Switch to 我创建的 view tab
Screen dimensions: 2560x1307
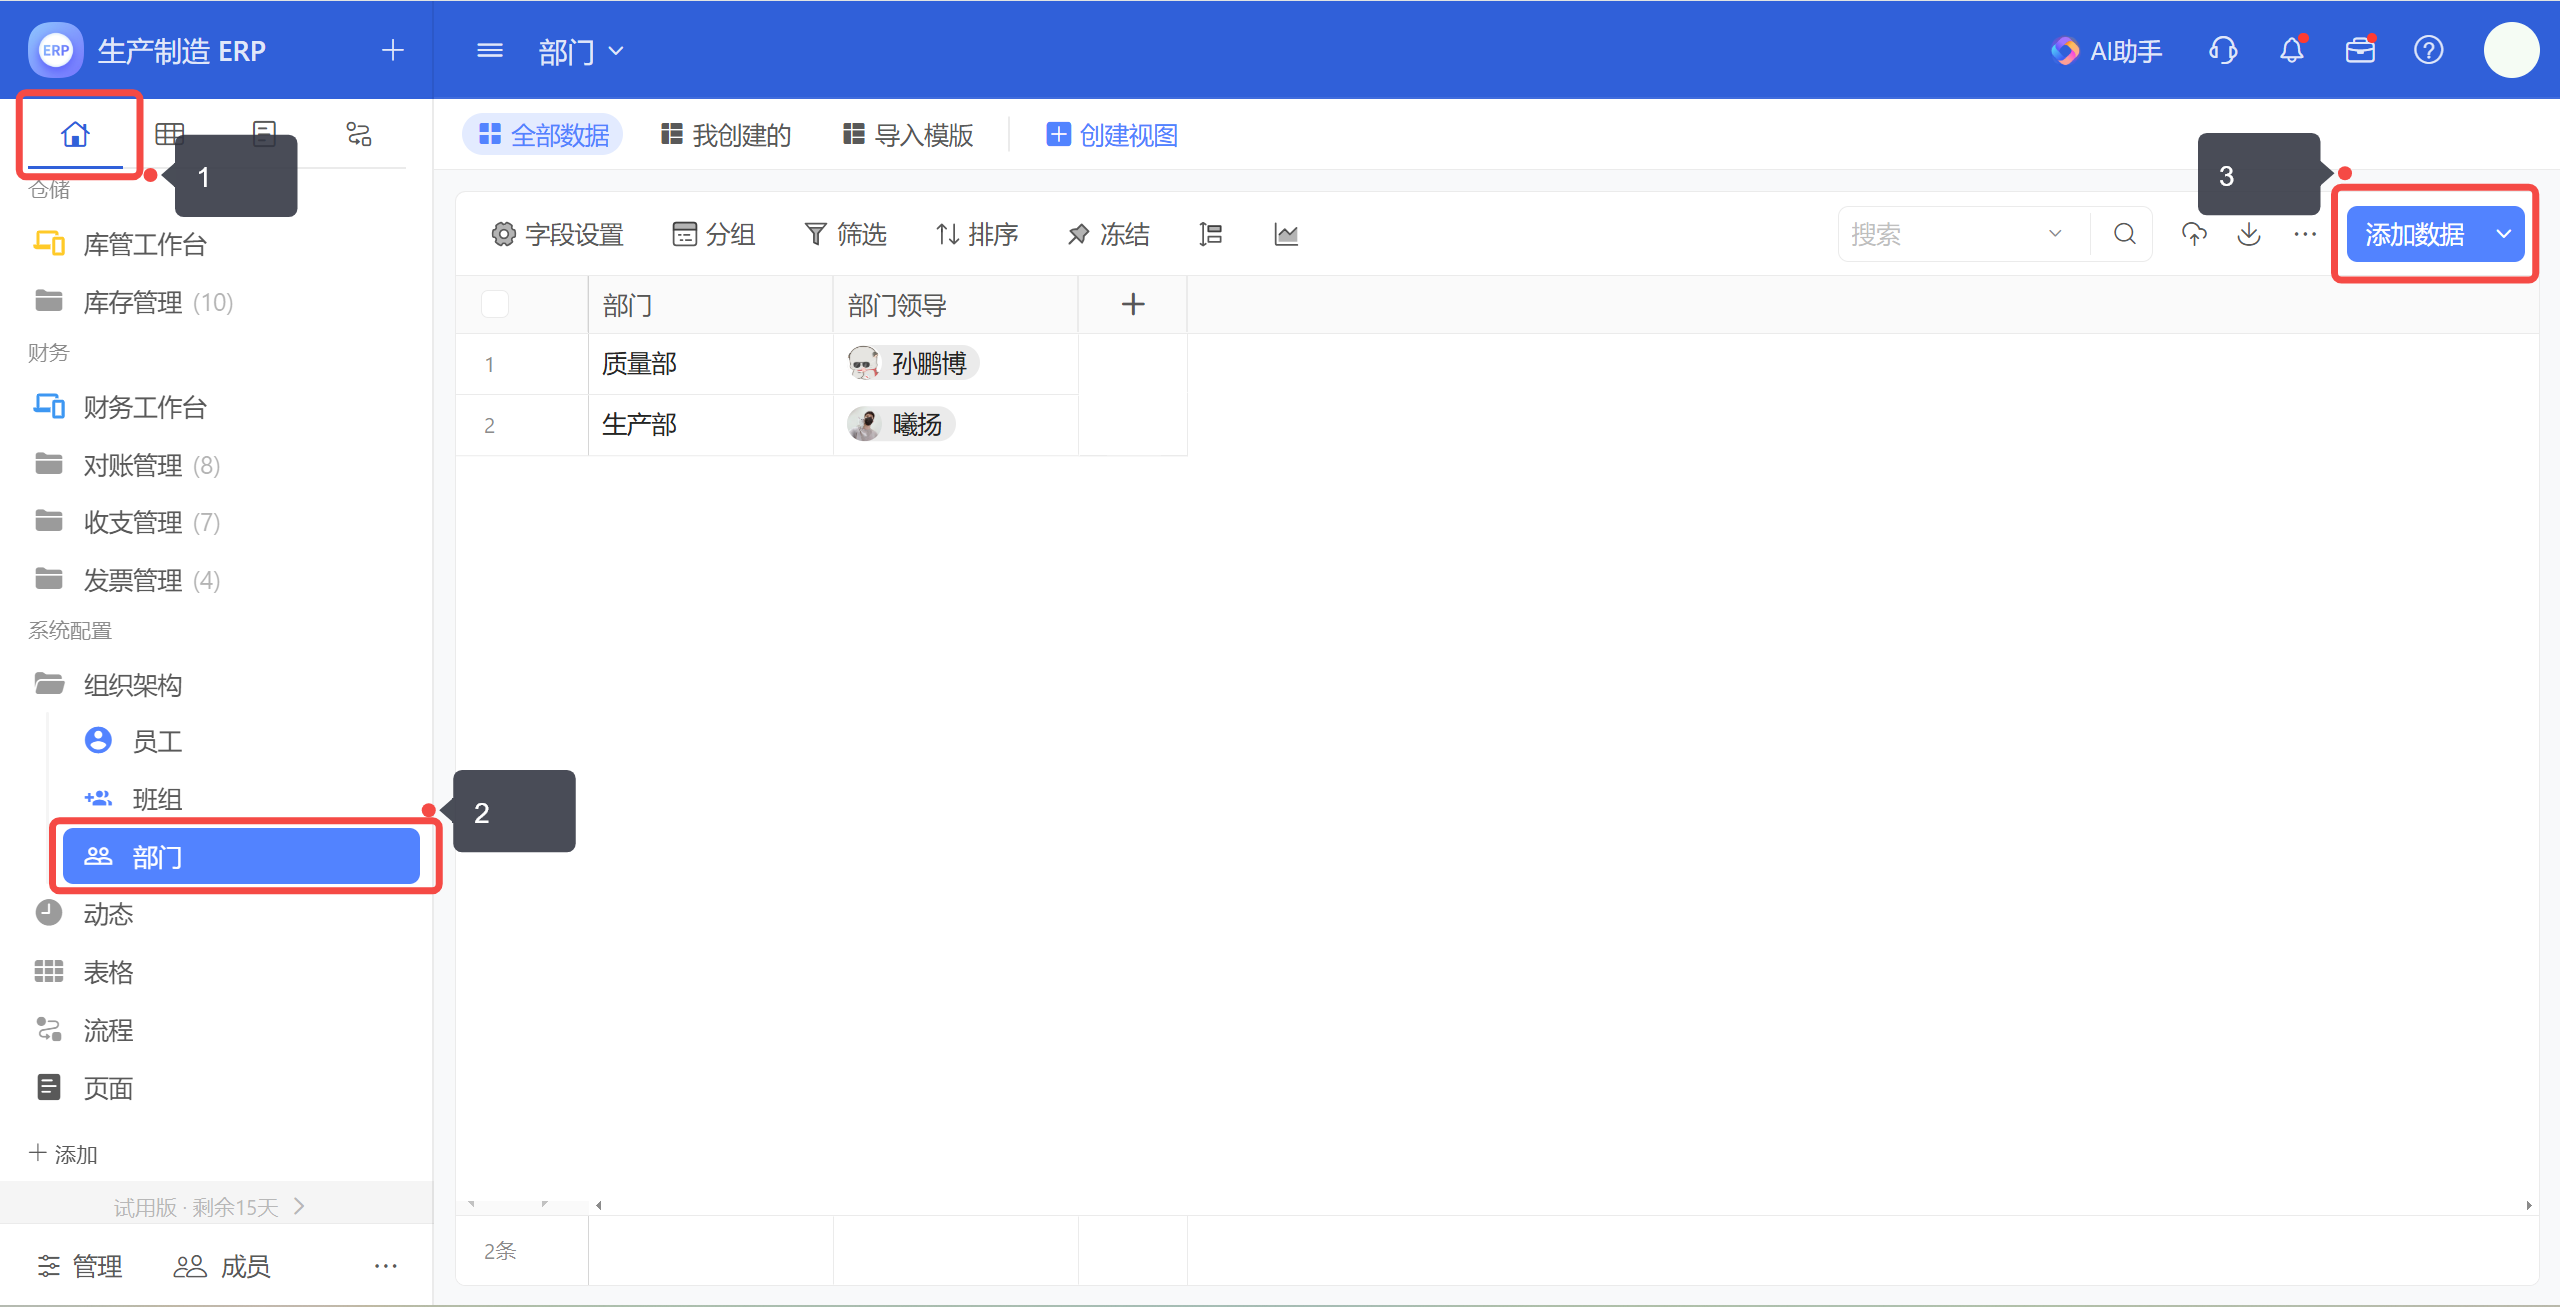726,135
